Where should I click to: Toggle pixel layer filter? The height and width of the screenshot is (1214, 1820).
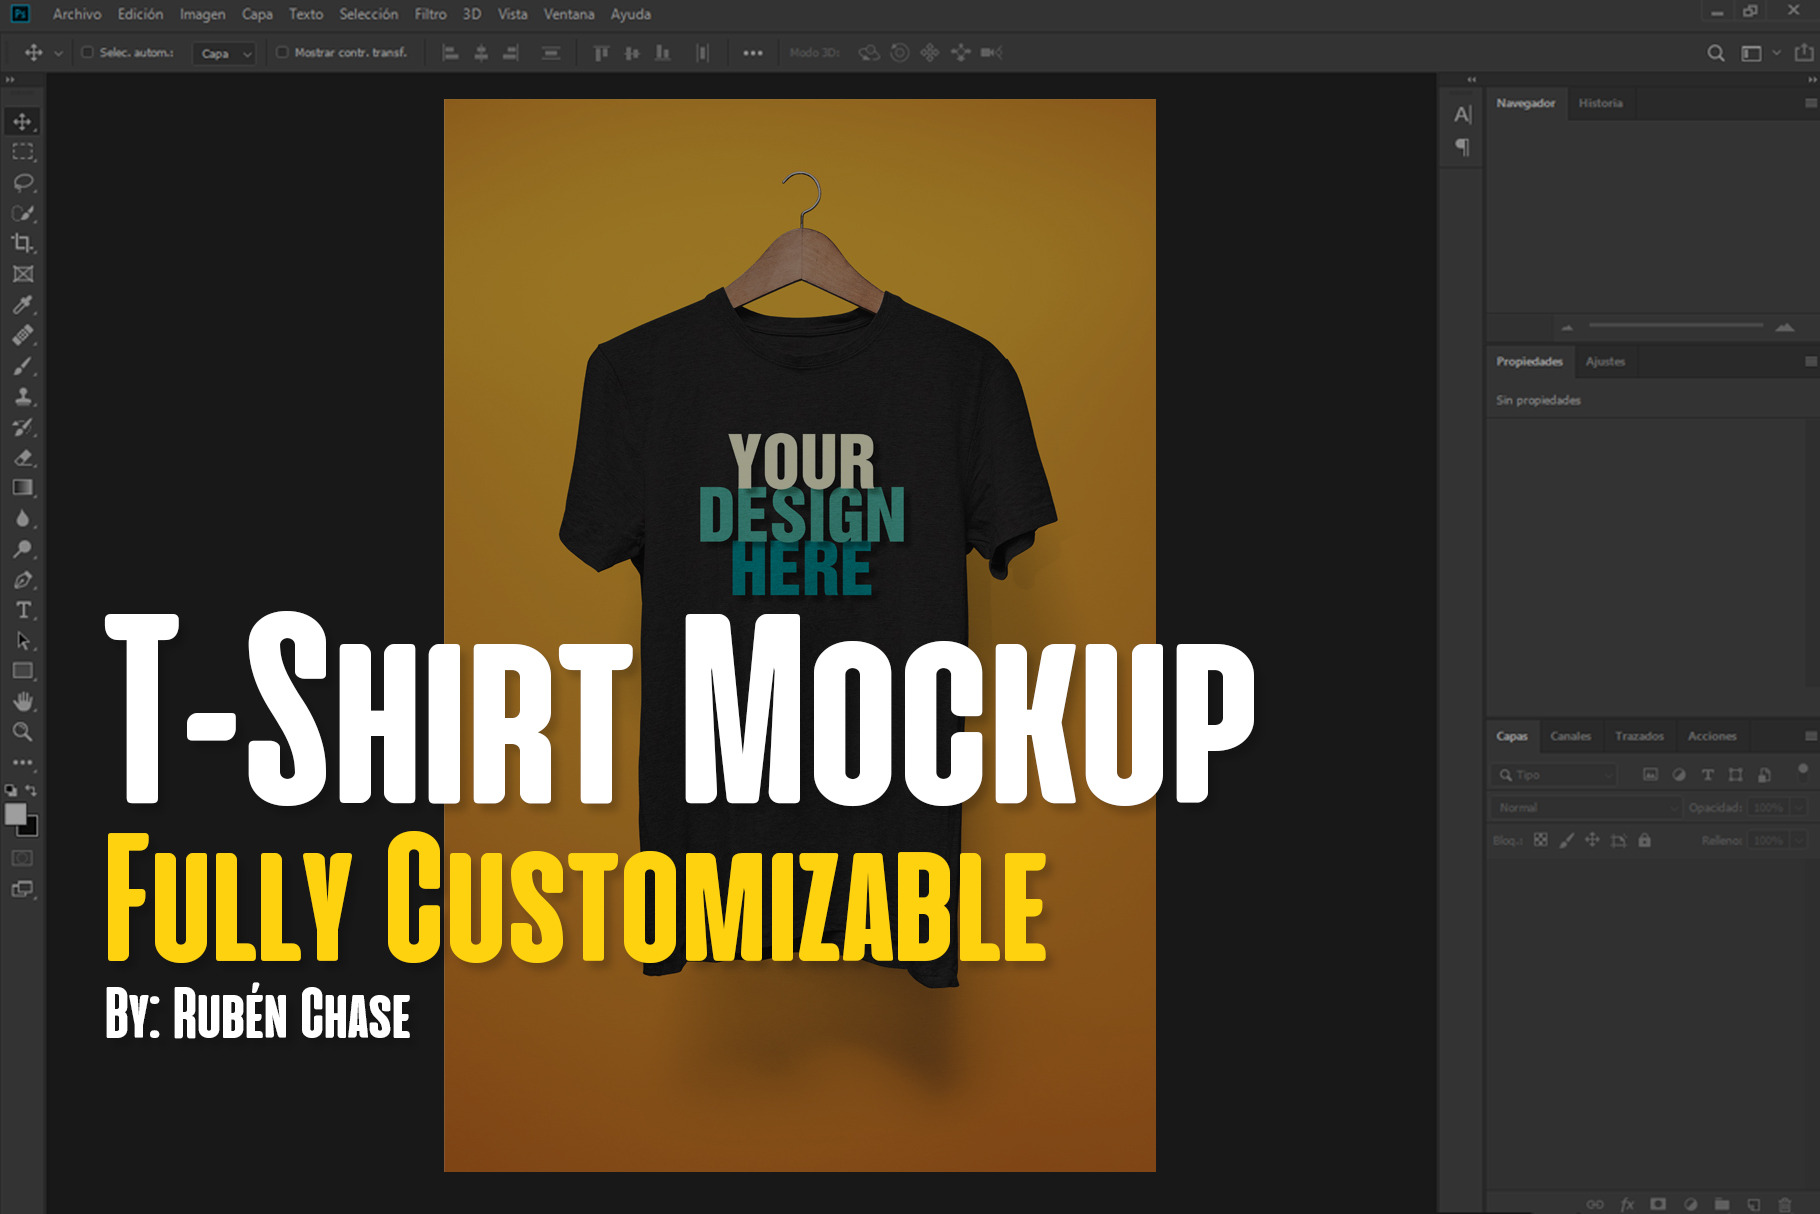tap(1651, 775)
